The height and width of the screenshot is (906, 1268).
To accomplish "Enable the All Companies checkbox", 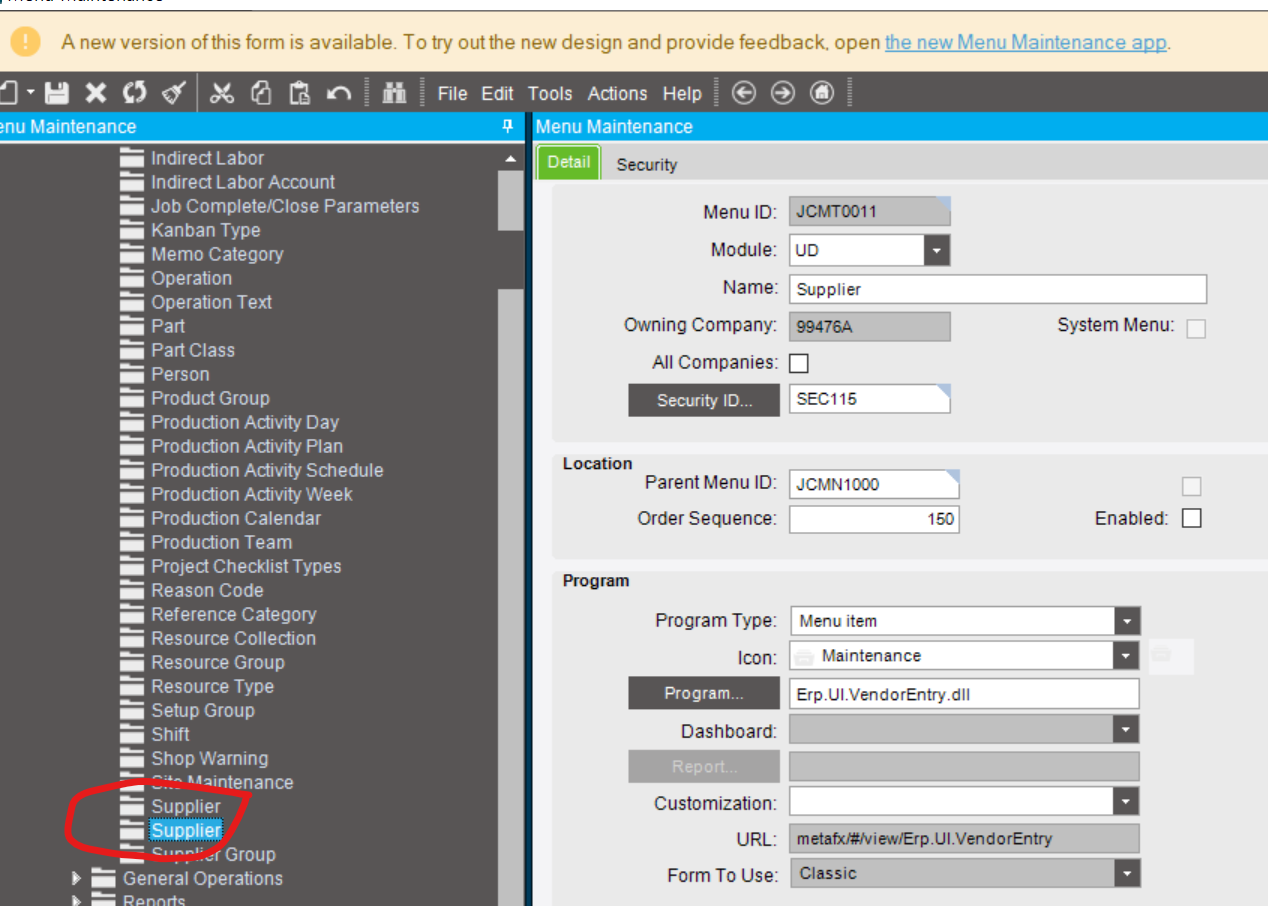I will (798, 363).
